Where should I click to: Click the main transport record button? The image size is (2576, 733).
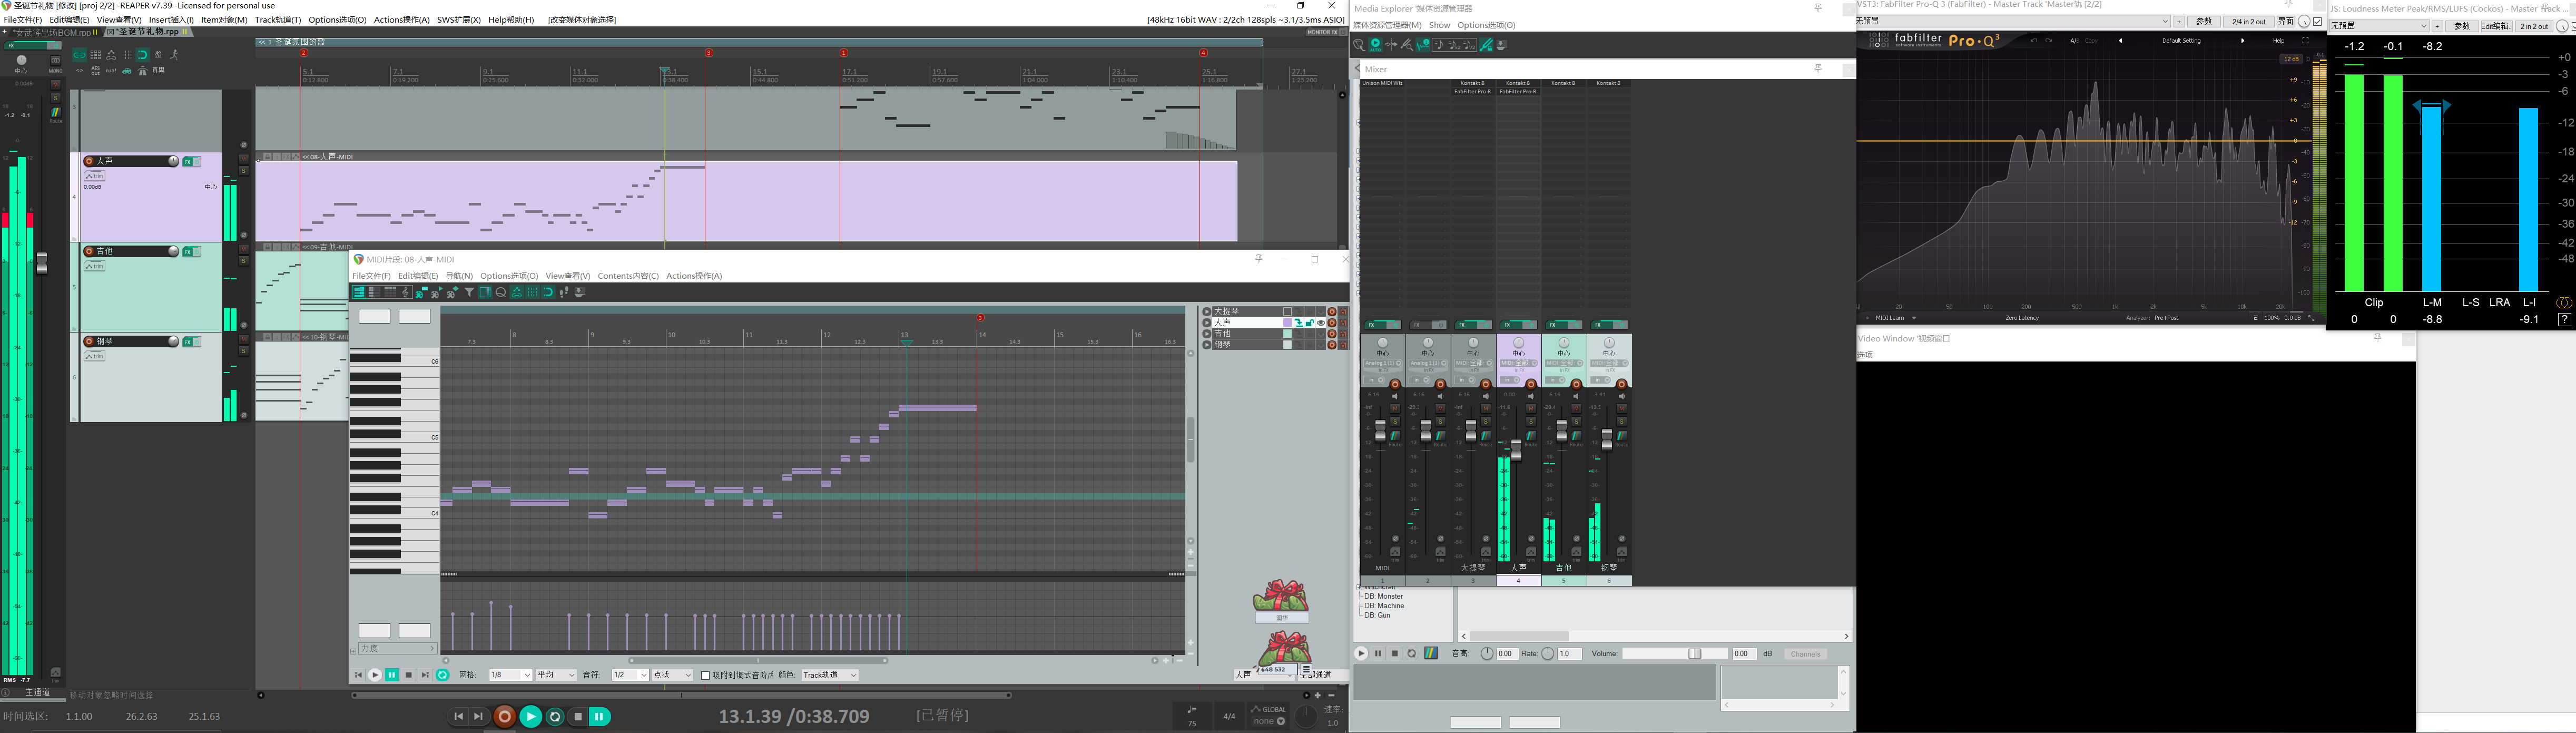click(505, 716)
